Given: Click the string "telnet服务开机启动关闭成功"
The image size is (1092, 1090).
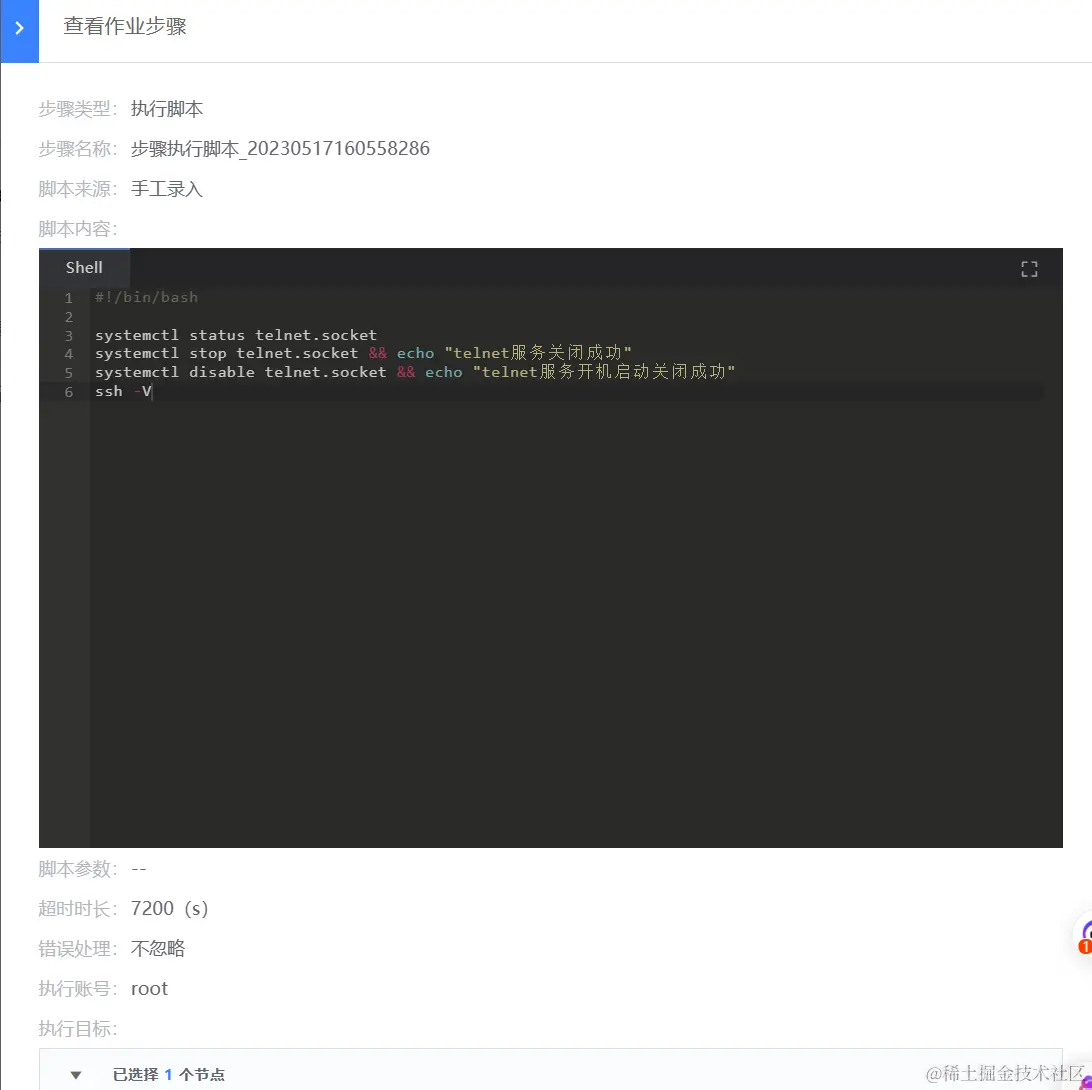Looking at the screenshot, I should click(604, 372).
